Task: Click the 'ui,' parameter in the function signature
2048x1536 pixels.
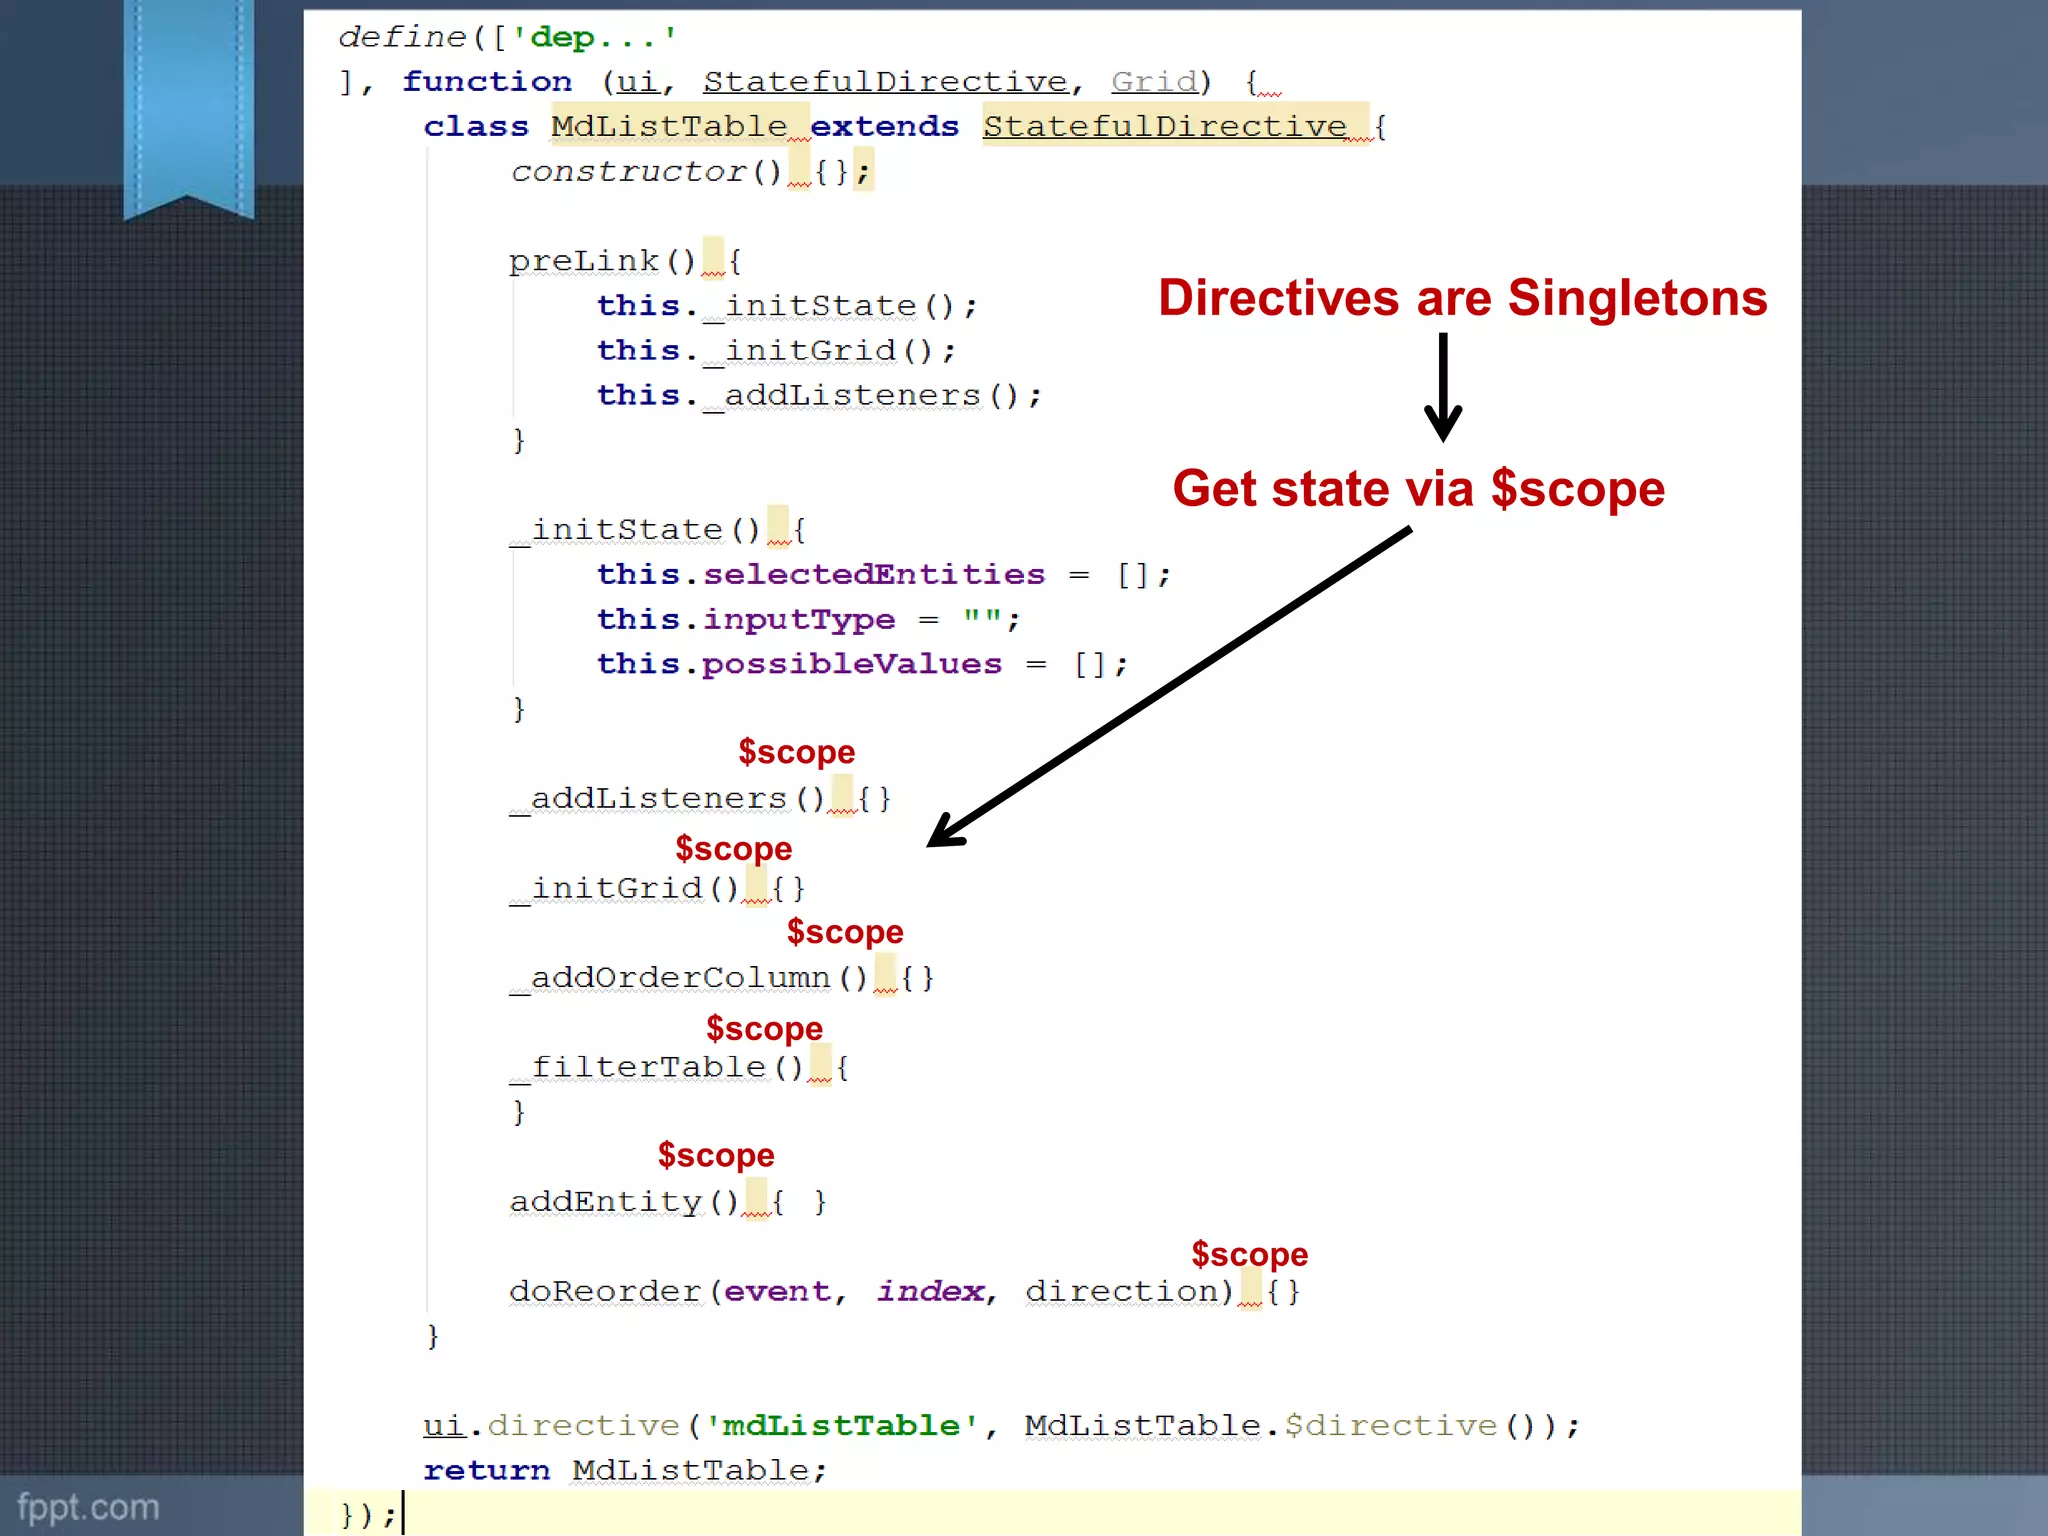Action: [645, 81]
